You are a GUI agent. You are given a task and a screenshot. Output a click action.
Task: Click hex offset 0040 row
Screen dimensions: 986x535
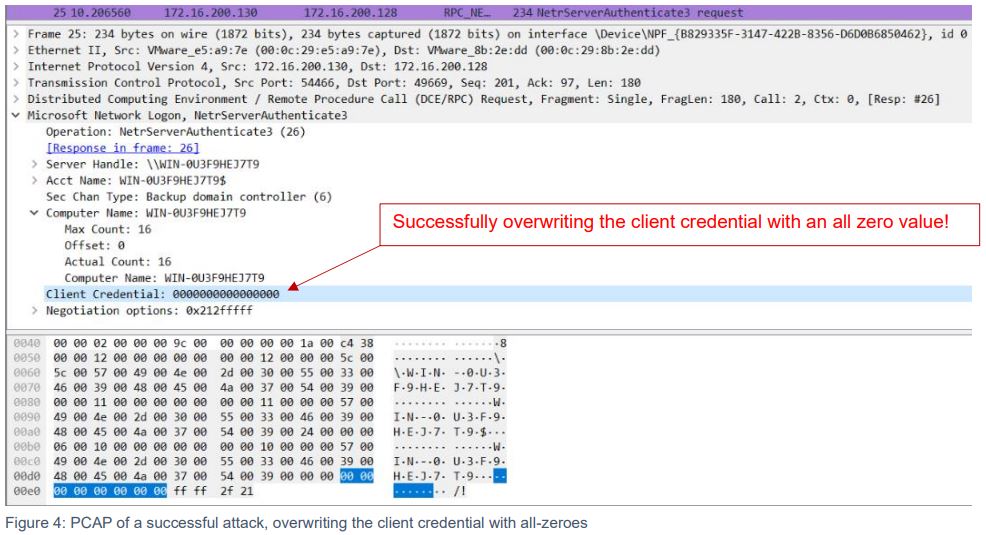(27, 343)
